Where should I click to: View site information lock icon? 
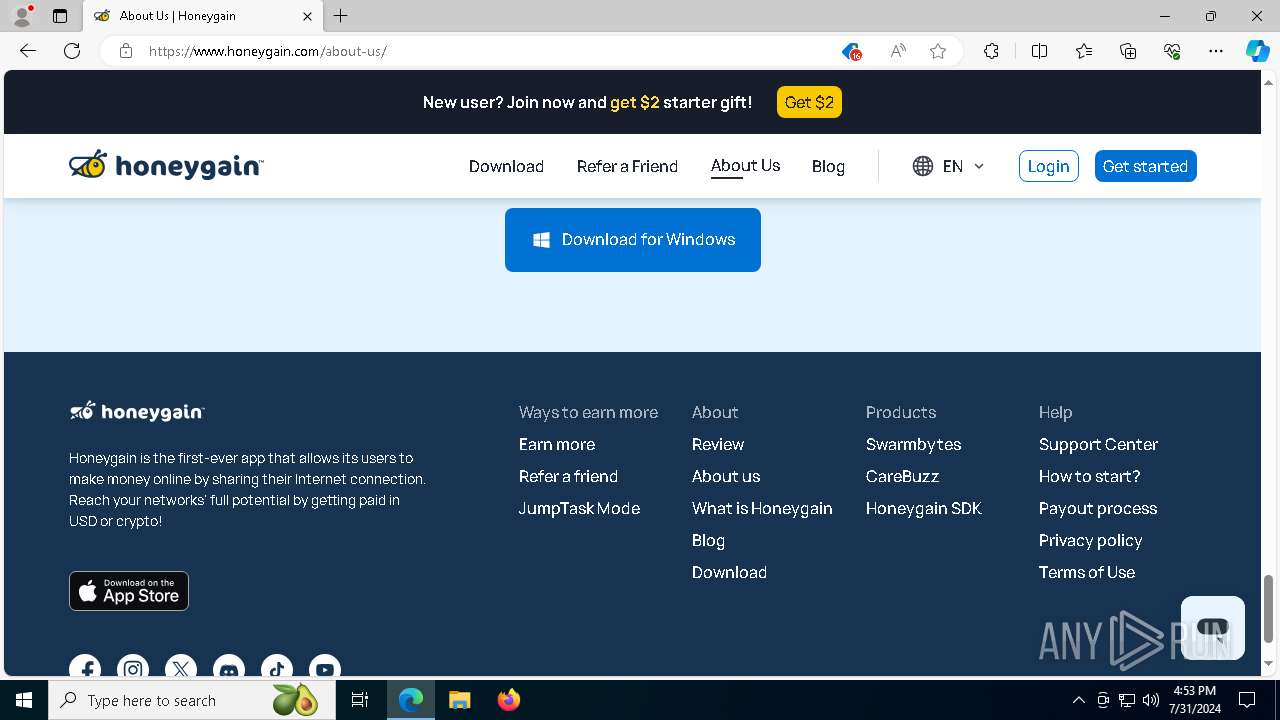pos(126,51)
